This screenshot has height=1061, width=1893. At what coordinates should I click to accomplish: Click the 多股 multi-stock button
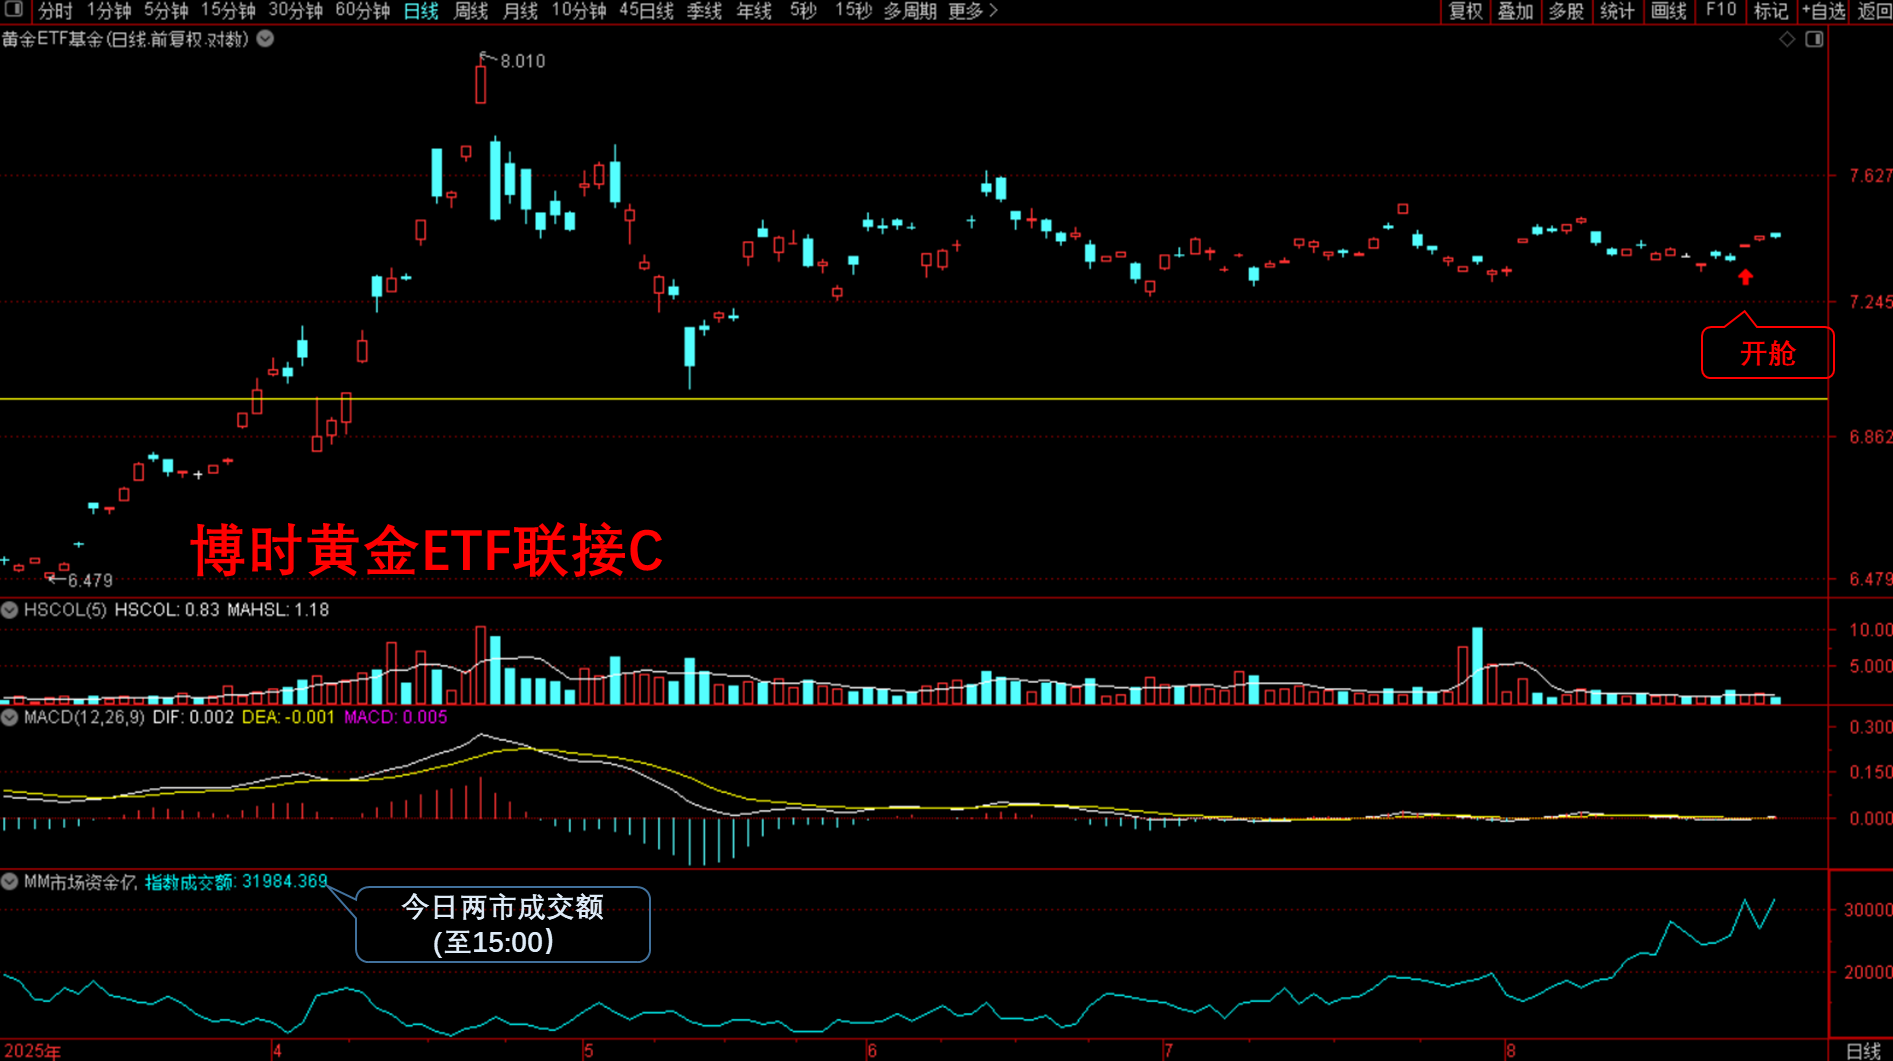[1566, 11]
